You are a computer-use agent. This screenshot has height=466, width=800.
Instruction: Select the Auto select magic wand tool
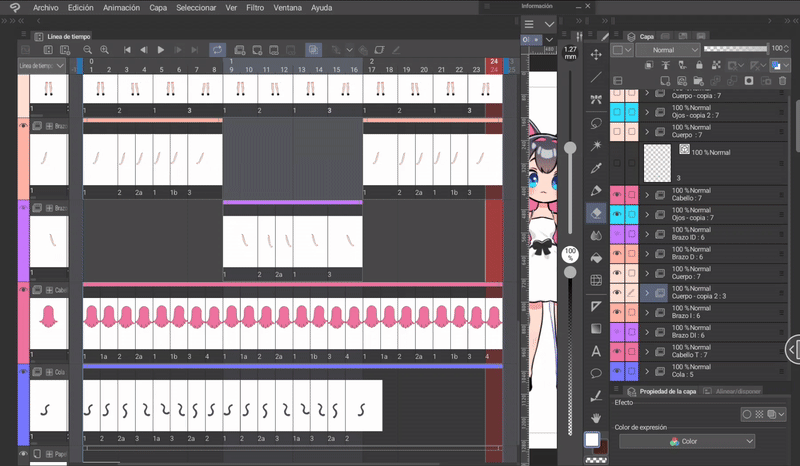(596, 146)
